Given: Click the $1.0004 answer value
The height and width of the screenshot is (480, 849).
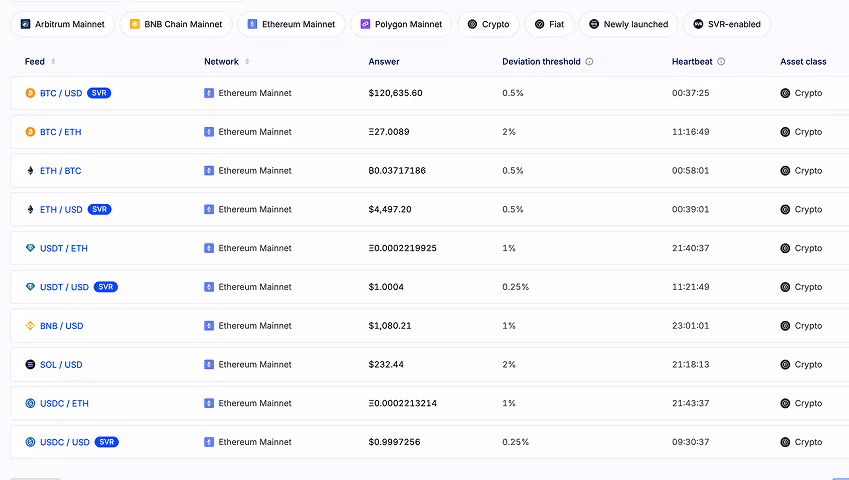Looking at the screenshot, I should pos(386,287).
